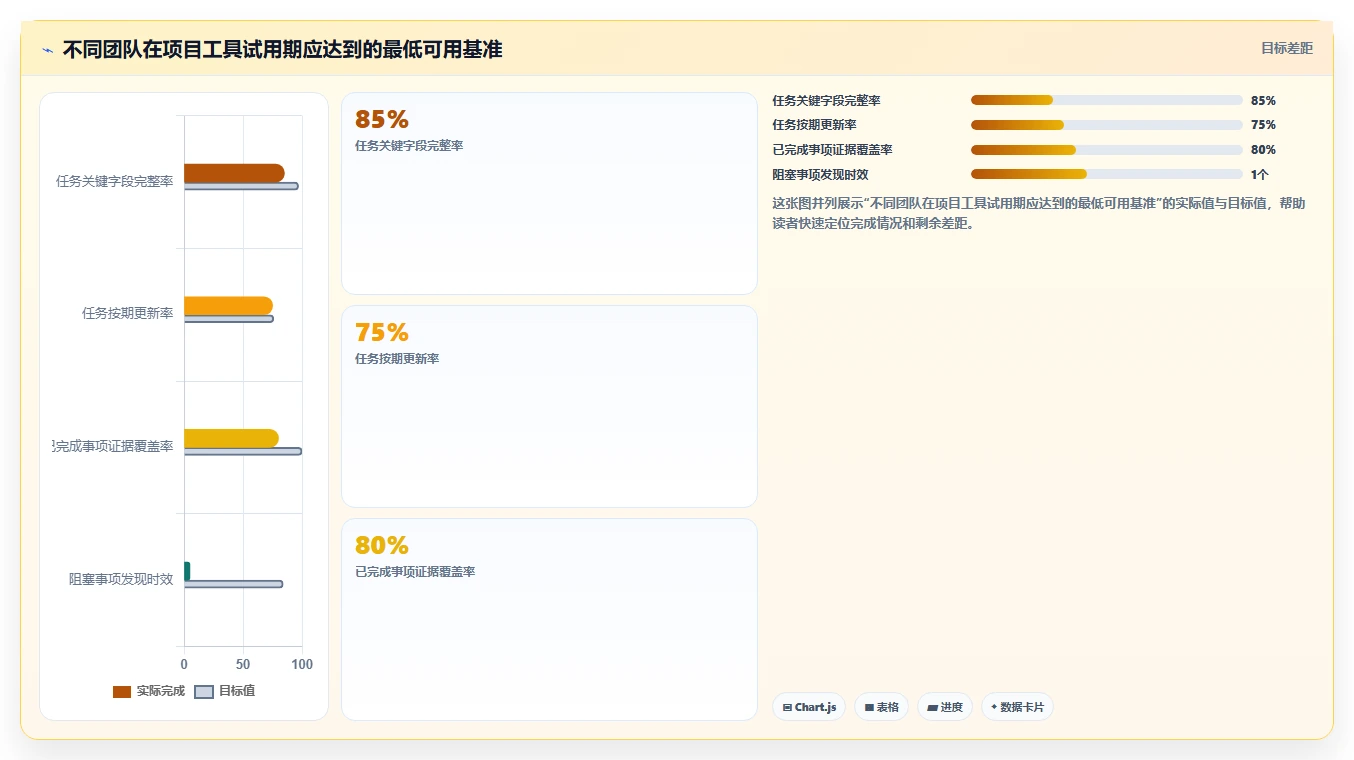This screenshot has height=760, width=1354.
Task: Click the 1个 value beside the progress bar
Action: [1259, 174]
